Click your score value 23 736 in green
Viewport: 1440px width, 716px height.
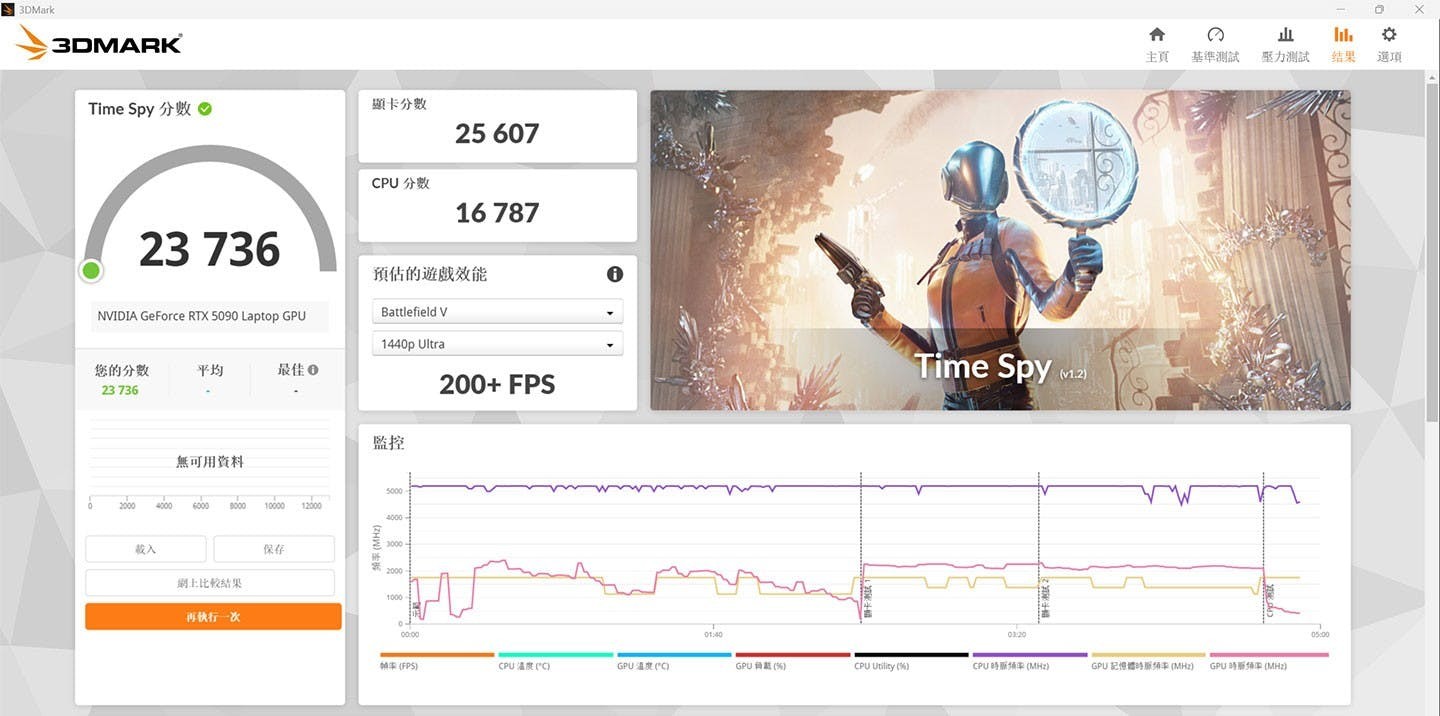pos(120,390)
